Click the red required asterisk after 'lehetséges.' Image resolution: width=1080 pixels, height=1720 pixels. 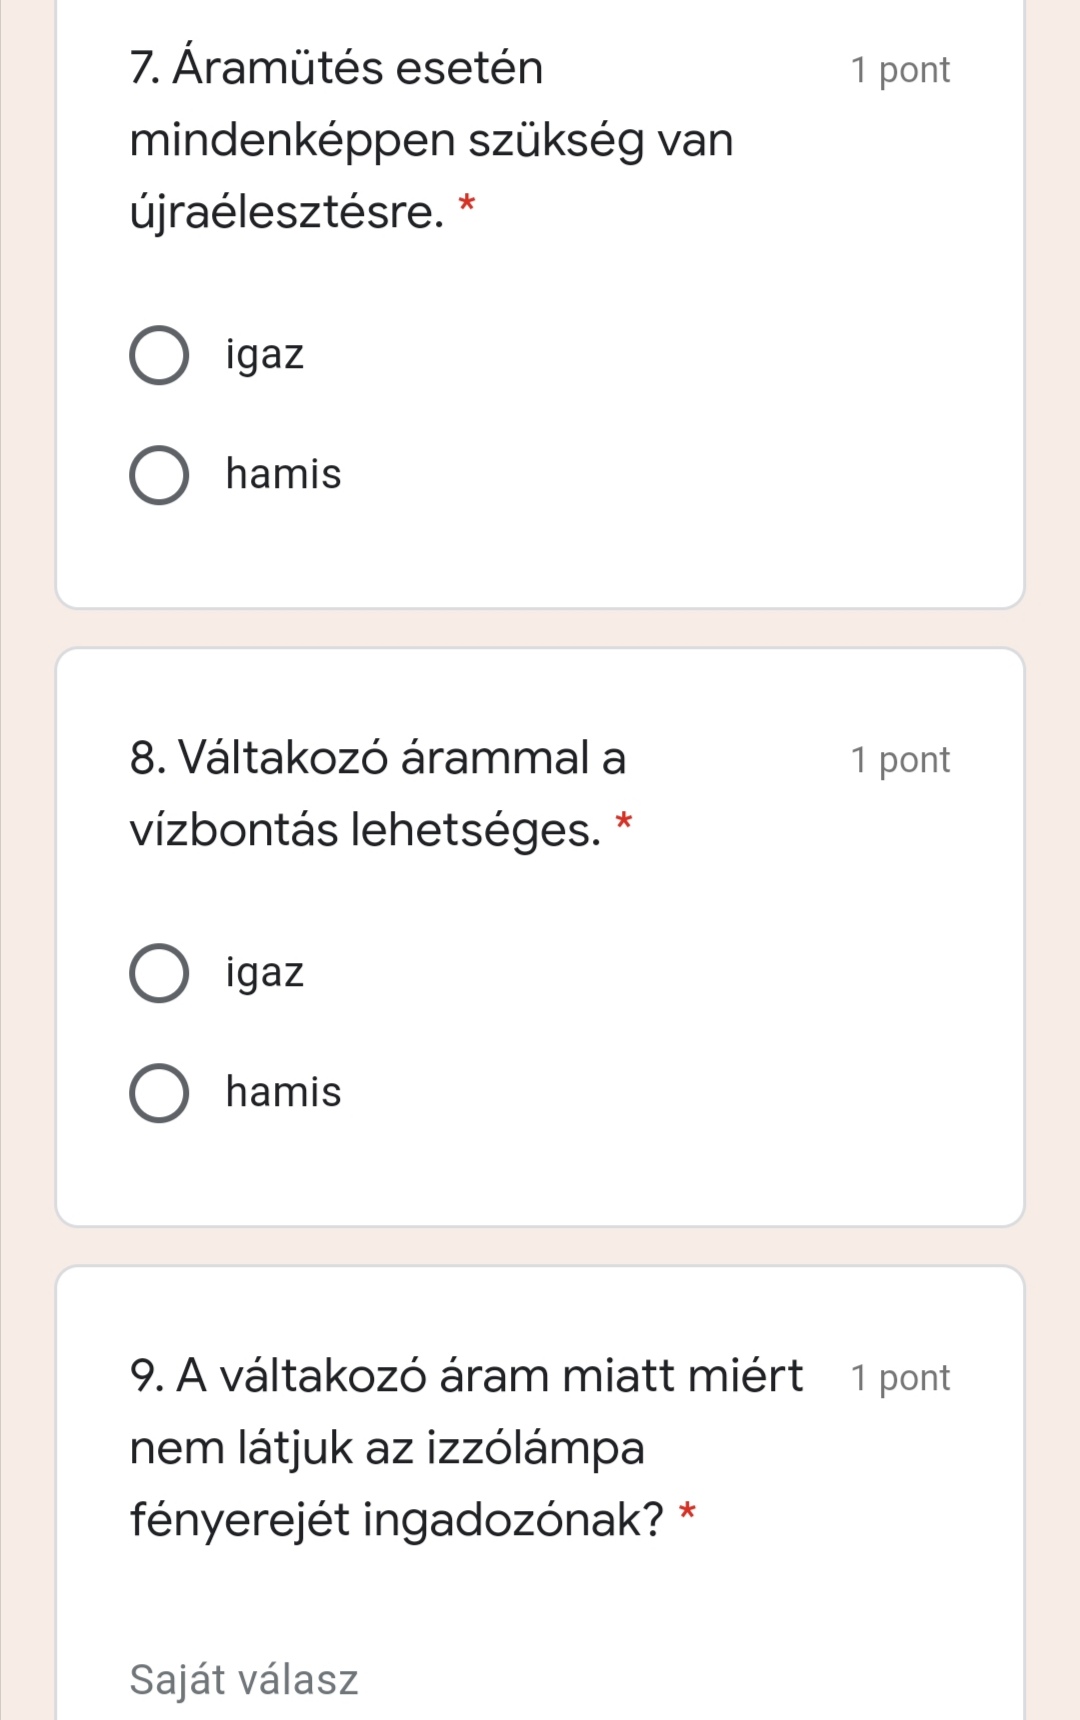pos(624,823)
